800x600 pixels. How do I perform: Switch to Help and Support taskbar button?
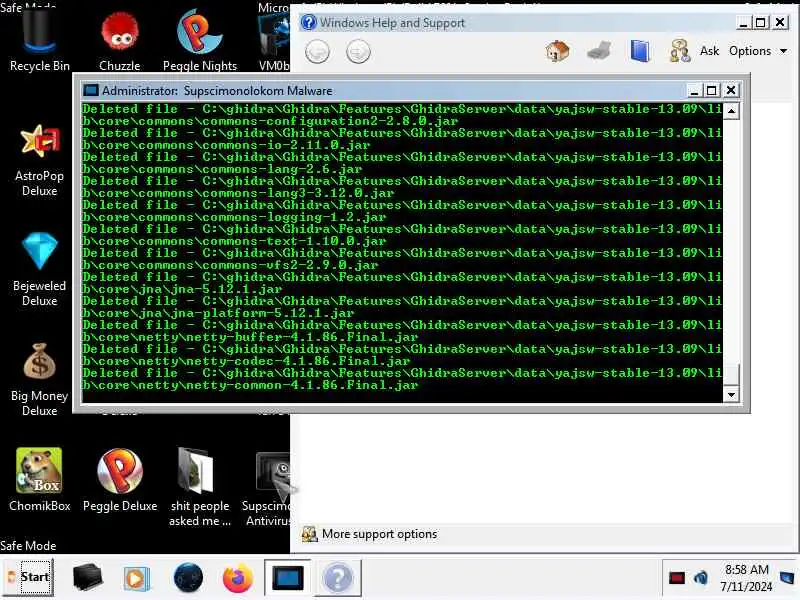(x=338, y=578)
